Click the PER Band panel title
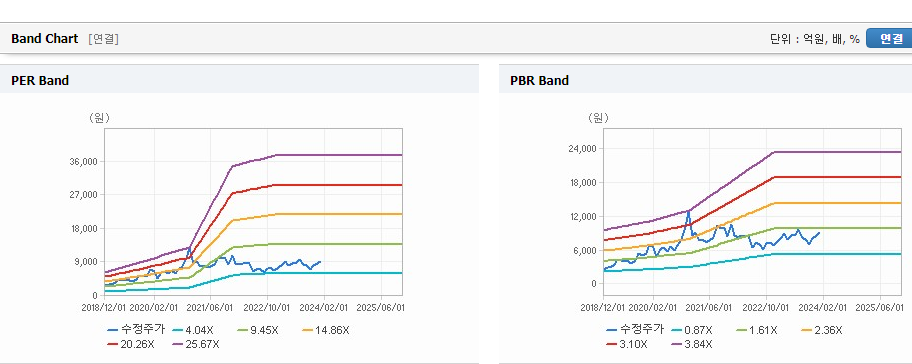Image resolution: width=912 pixels, height=364 pixels. tap(40, 81)
